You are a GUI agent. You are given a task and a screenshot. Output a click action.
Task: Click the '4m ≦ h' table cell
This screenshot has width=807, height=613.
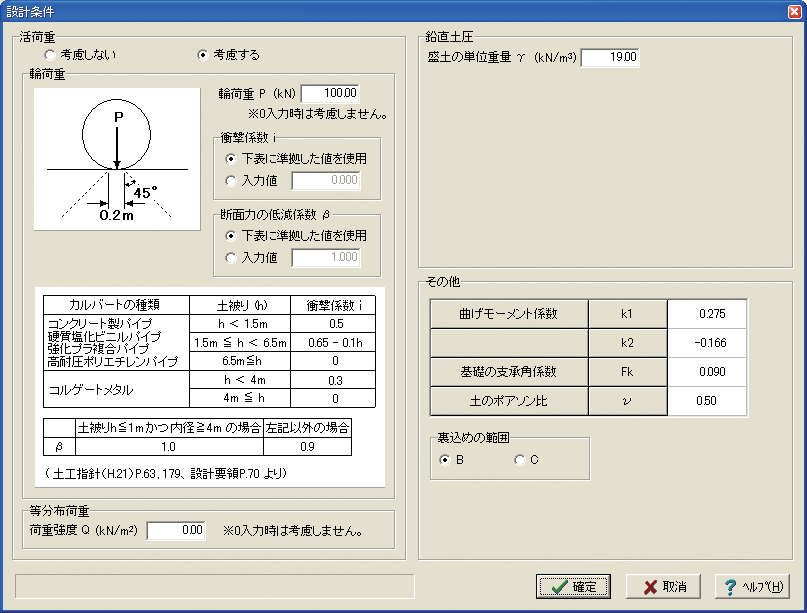point(240,398)
